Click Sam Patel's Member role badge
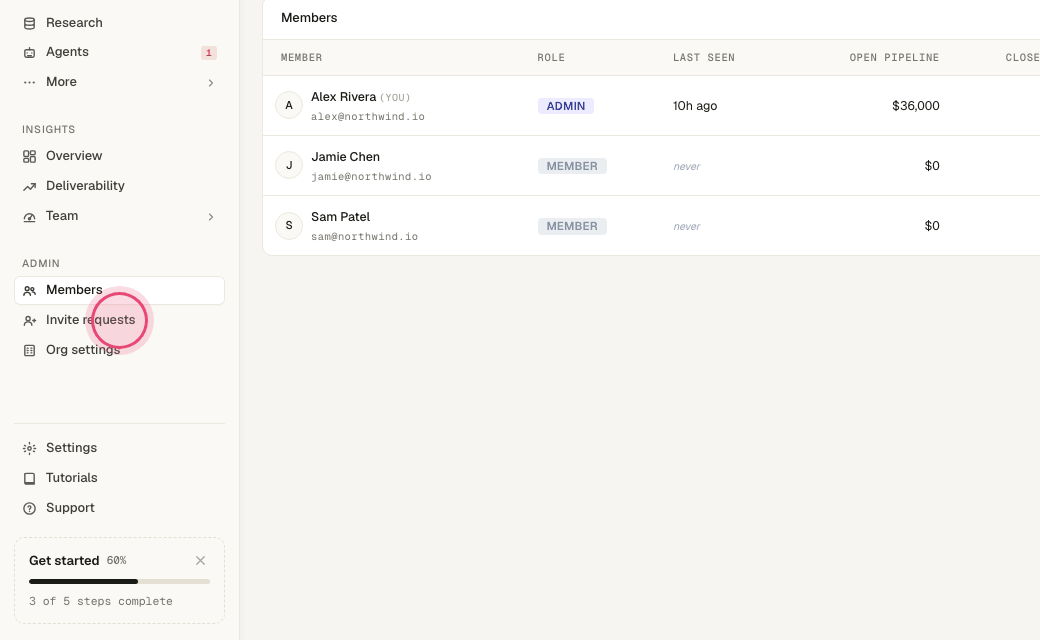Screen dimensions: 1040x640 (x=572, y=226)
